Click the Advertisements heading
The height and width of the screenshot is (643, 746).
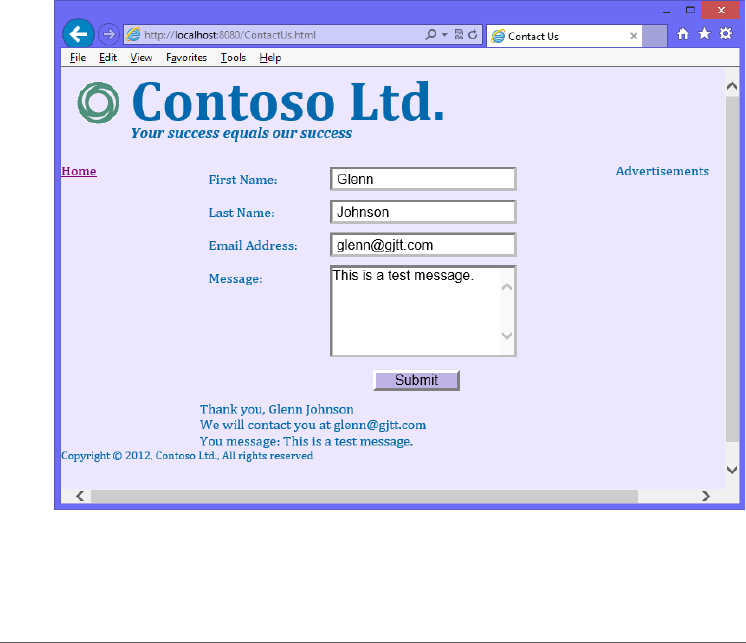662,171
